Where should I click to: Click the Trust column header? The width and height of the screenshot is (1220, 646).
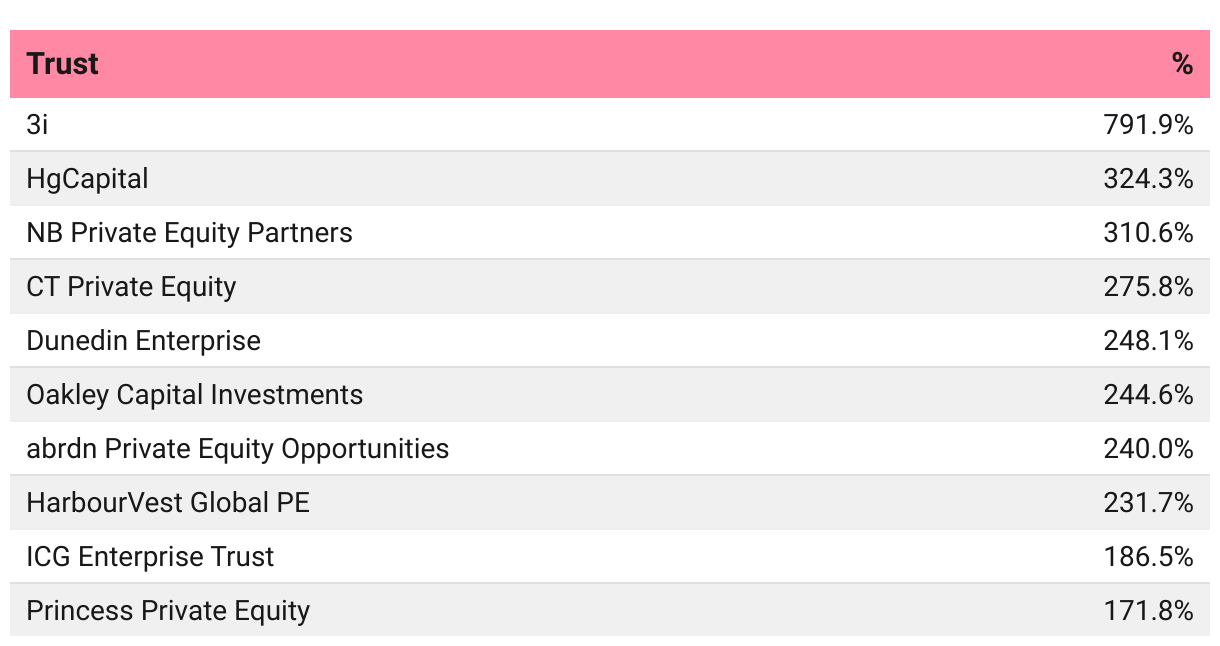tap(62, 64)
